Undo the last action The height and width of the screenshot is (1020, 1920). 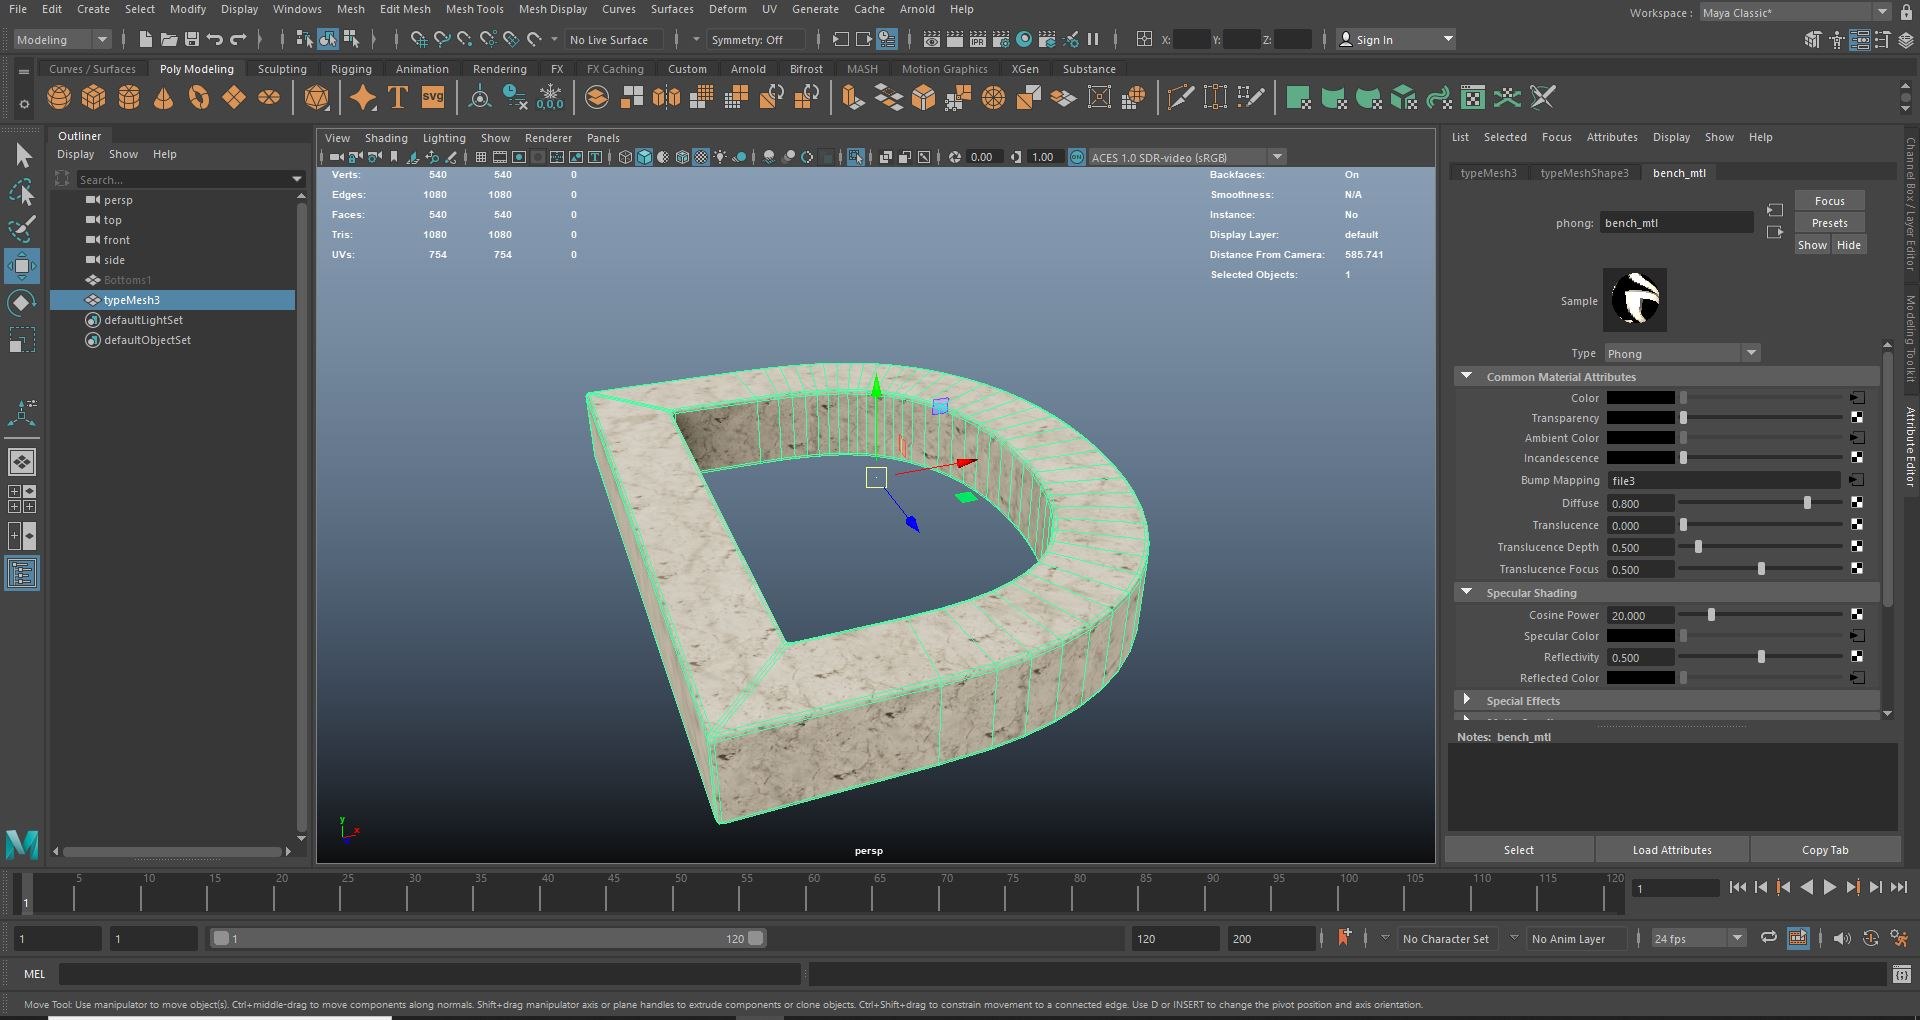215,40
